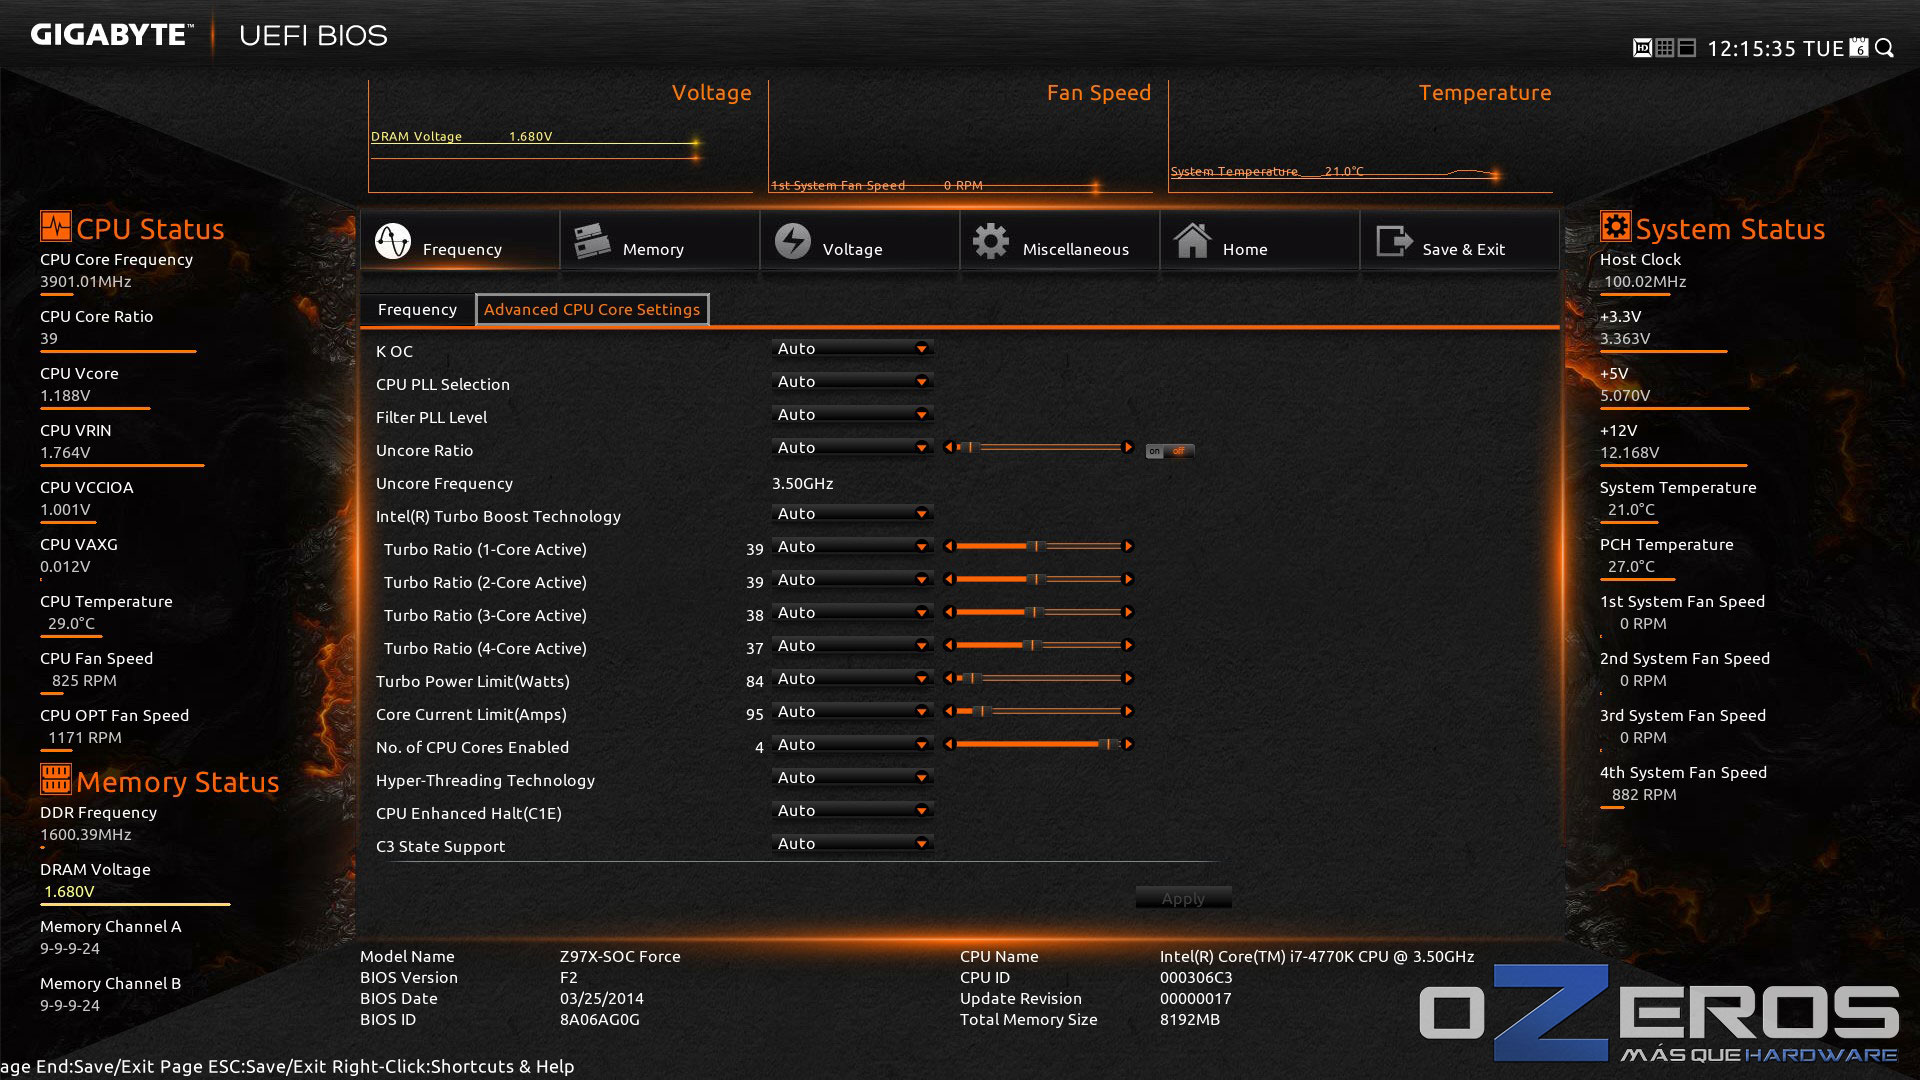The height and width of the screenshot is (1080, 1920).
Task: Select Advanced CPU Core Settings sub-tab
Action: click(592, 309)
